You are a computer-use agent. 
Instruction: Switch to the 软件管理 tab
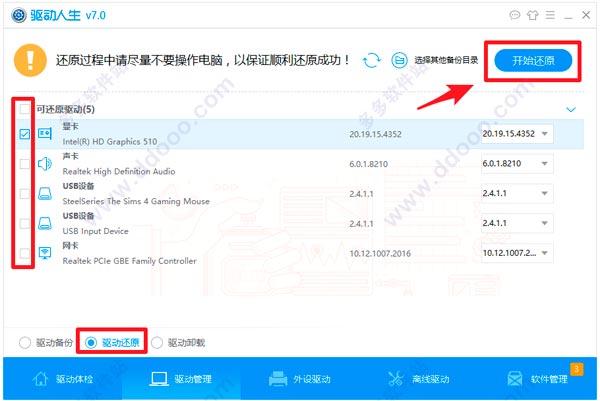click(x=537, y=379)
